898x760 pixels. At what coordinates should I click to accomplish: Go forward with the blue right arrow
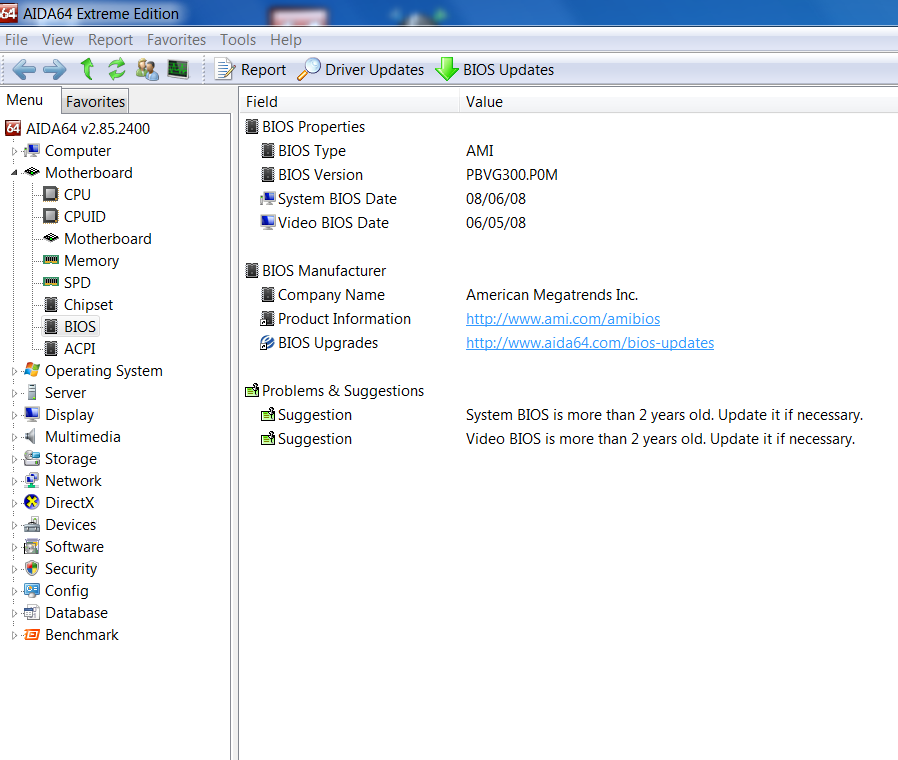tap(55, 70)
